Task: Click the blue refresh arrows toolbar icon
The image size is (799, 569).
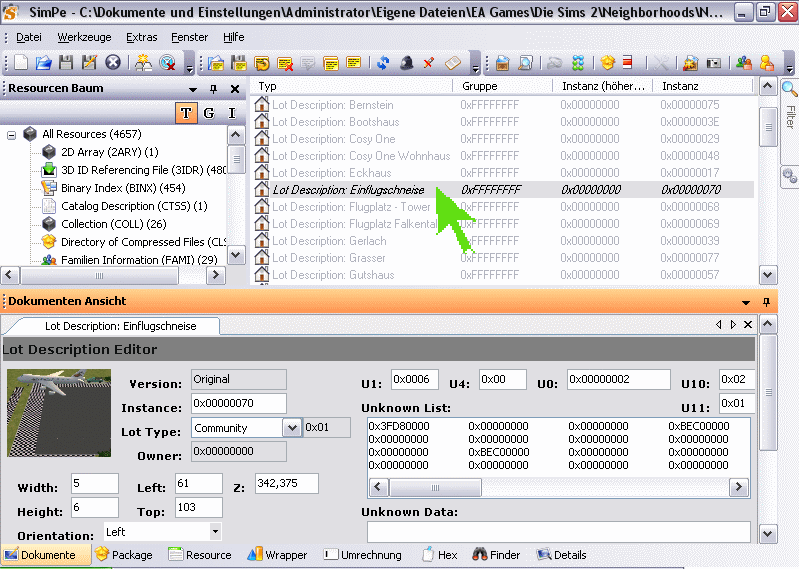Action: tap(383, 63)
